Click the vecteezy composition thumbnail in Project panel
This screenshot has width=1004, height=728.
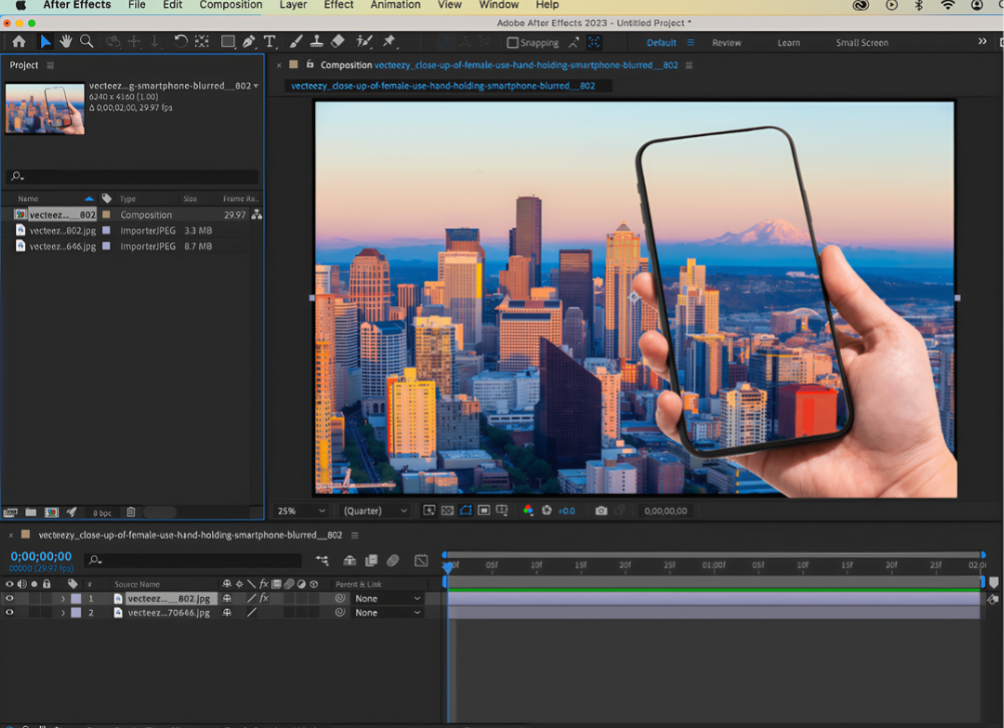(x=44, y=105)
